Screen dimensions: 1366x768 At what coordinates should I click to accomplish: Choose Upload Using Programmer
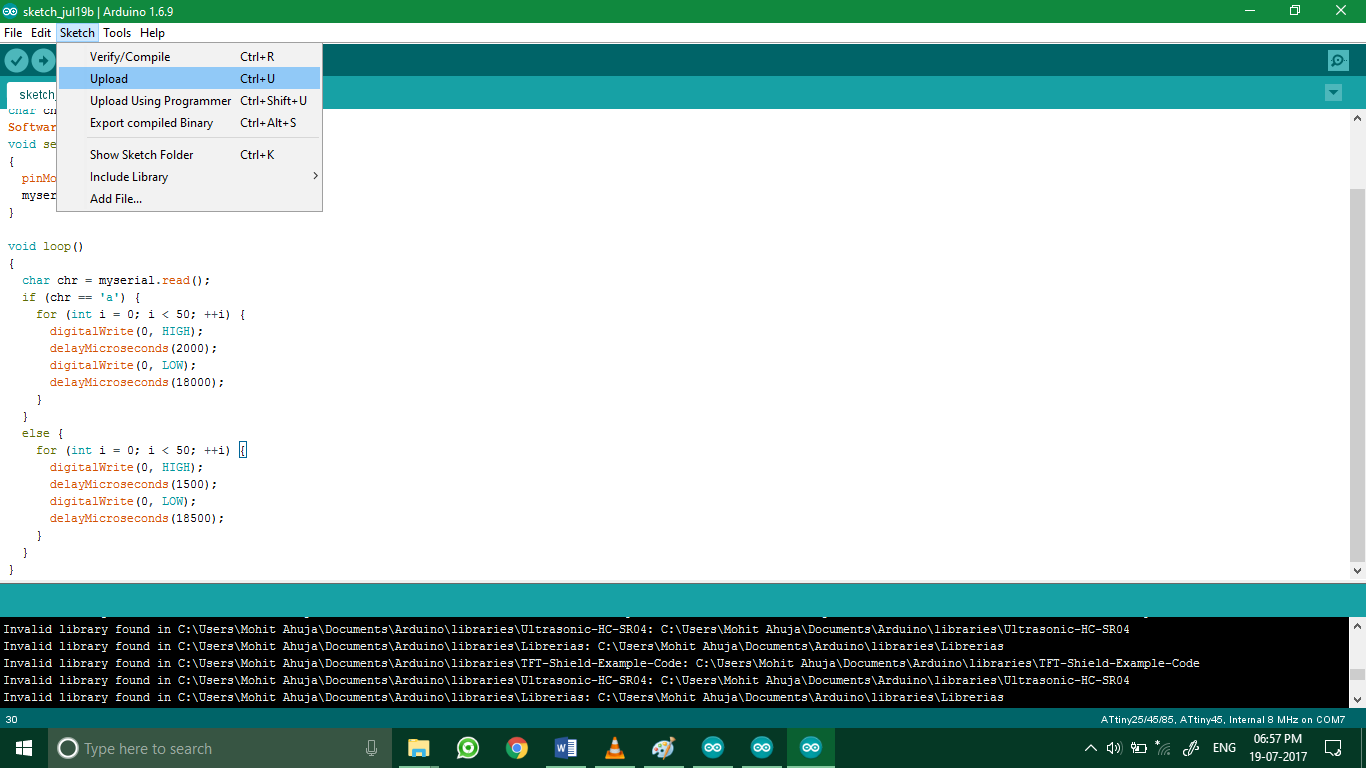click(189, 101)
